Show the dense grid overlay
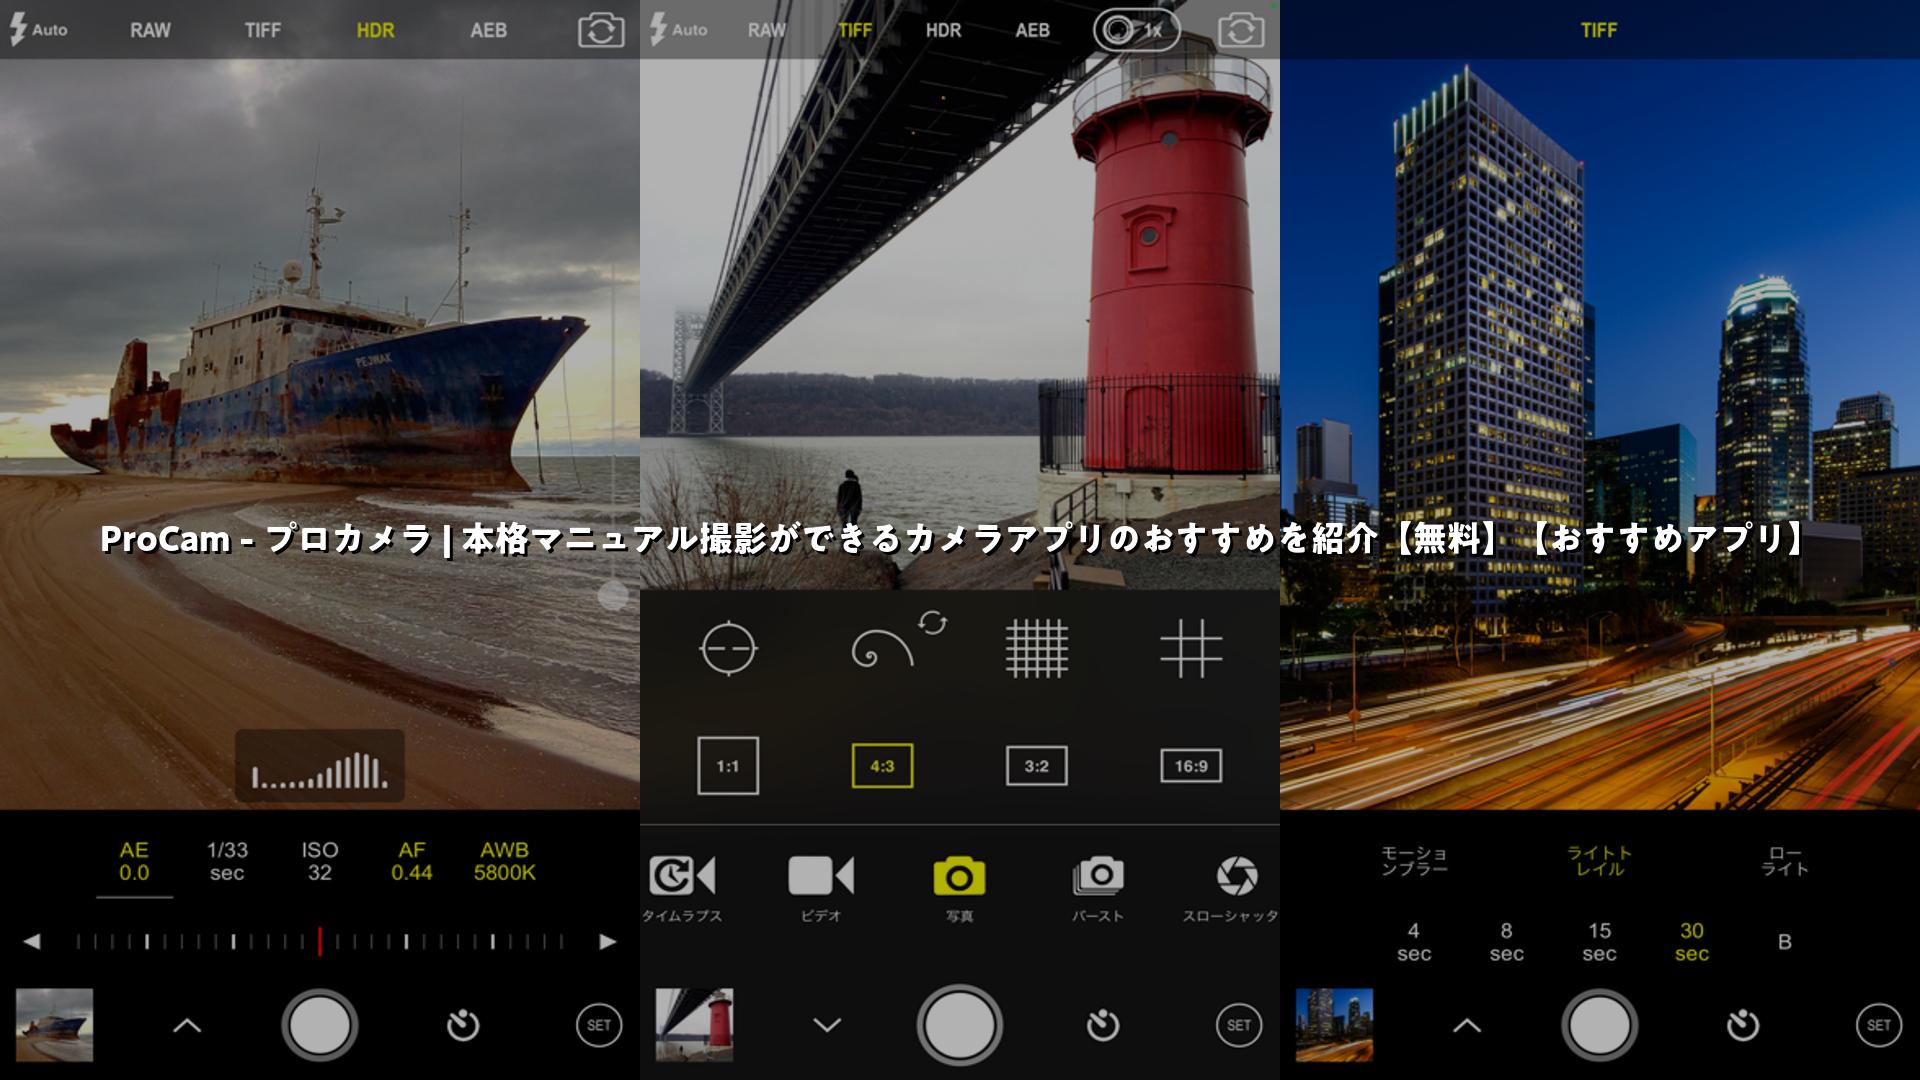Screen dimensions: 1920x1080 [1037, 649]
